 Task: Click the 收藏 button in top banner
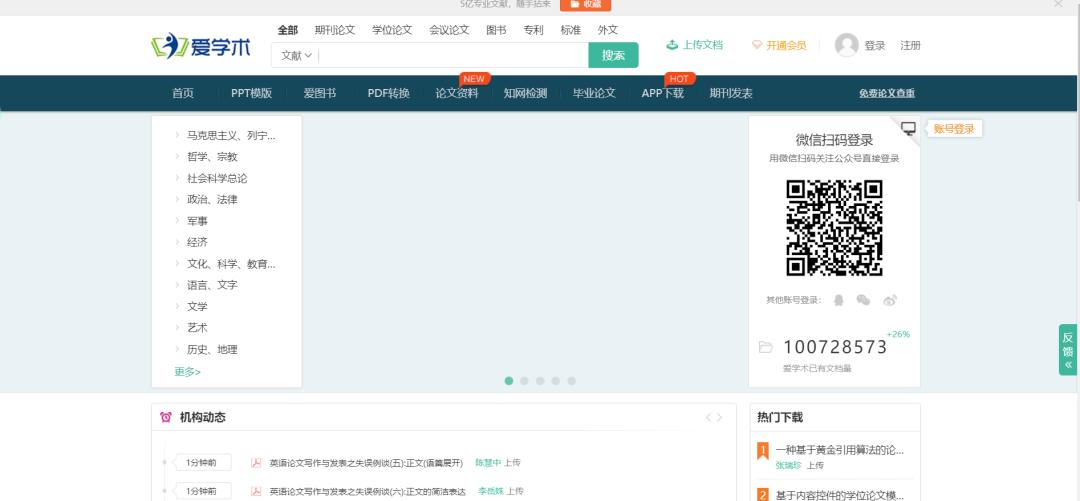click(585, 4)
